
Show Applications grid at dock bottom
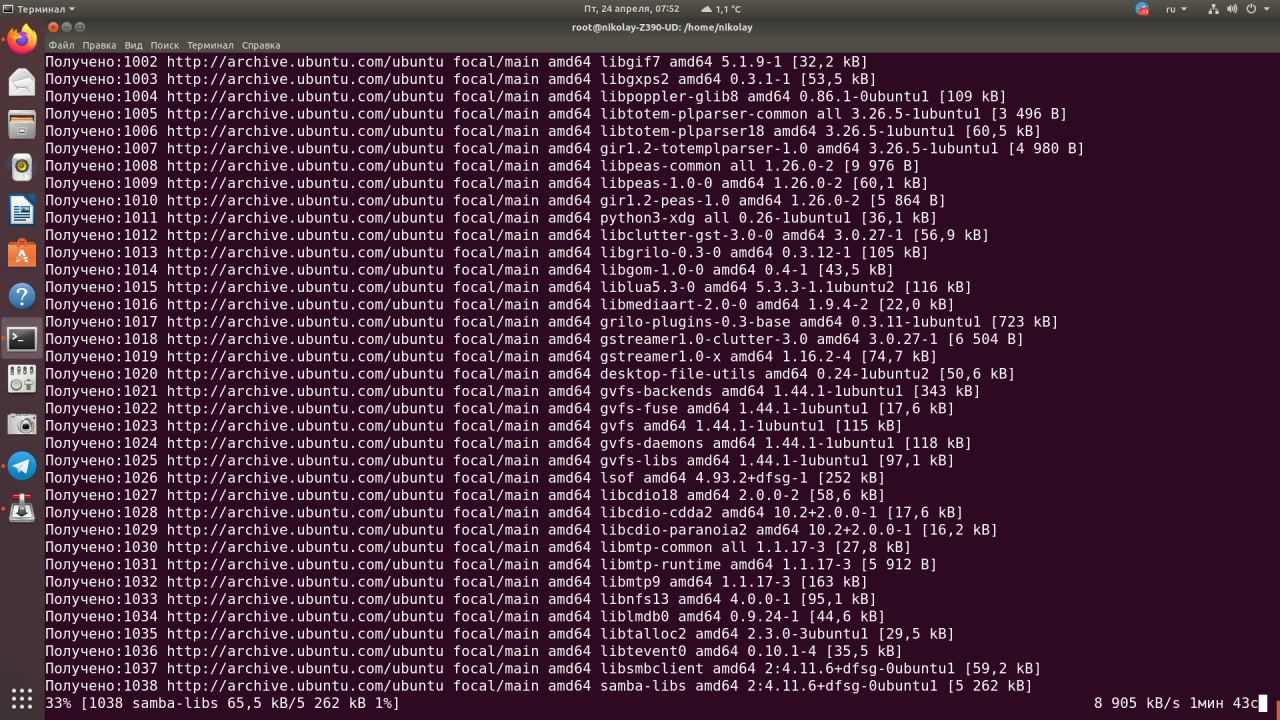pyautogui.click(x=22, y=697)
